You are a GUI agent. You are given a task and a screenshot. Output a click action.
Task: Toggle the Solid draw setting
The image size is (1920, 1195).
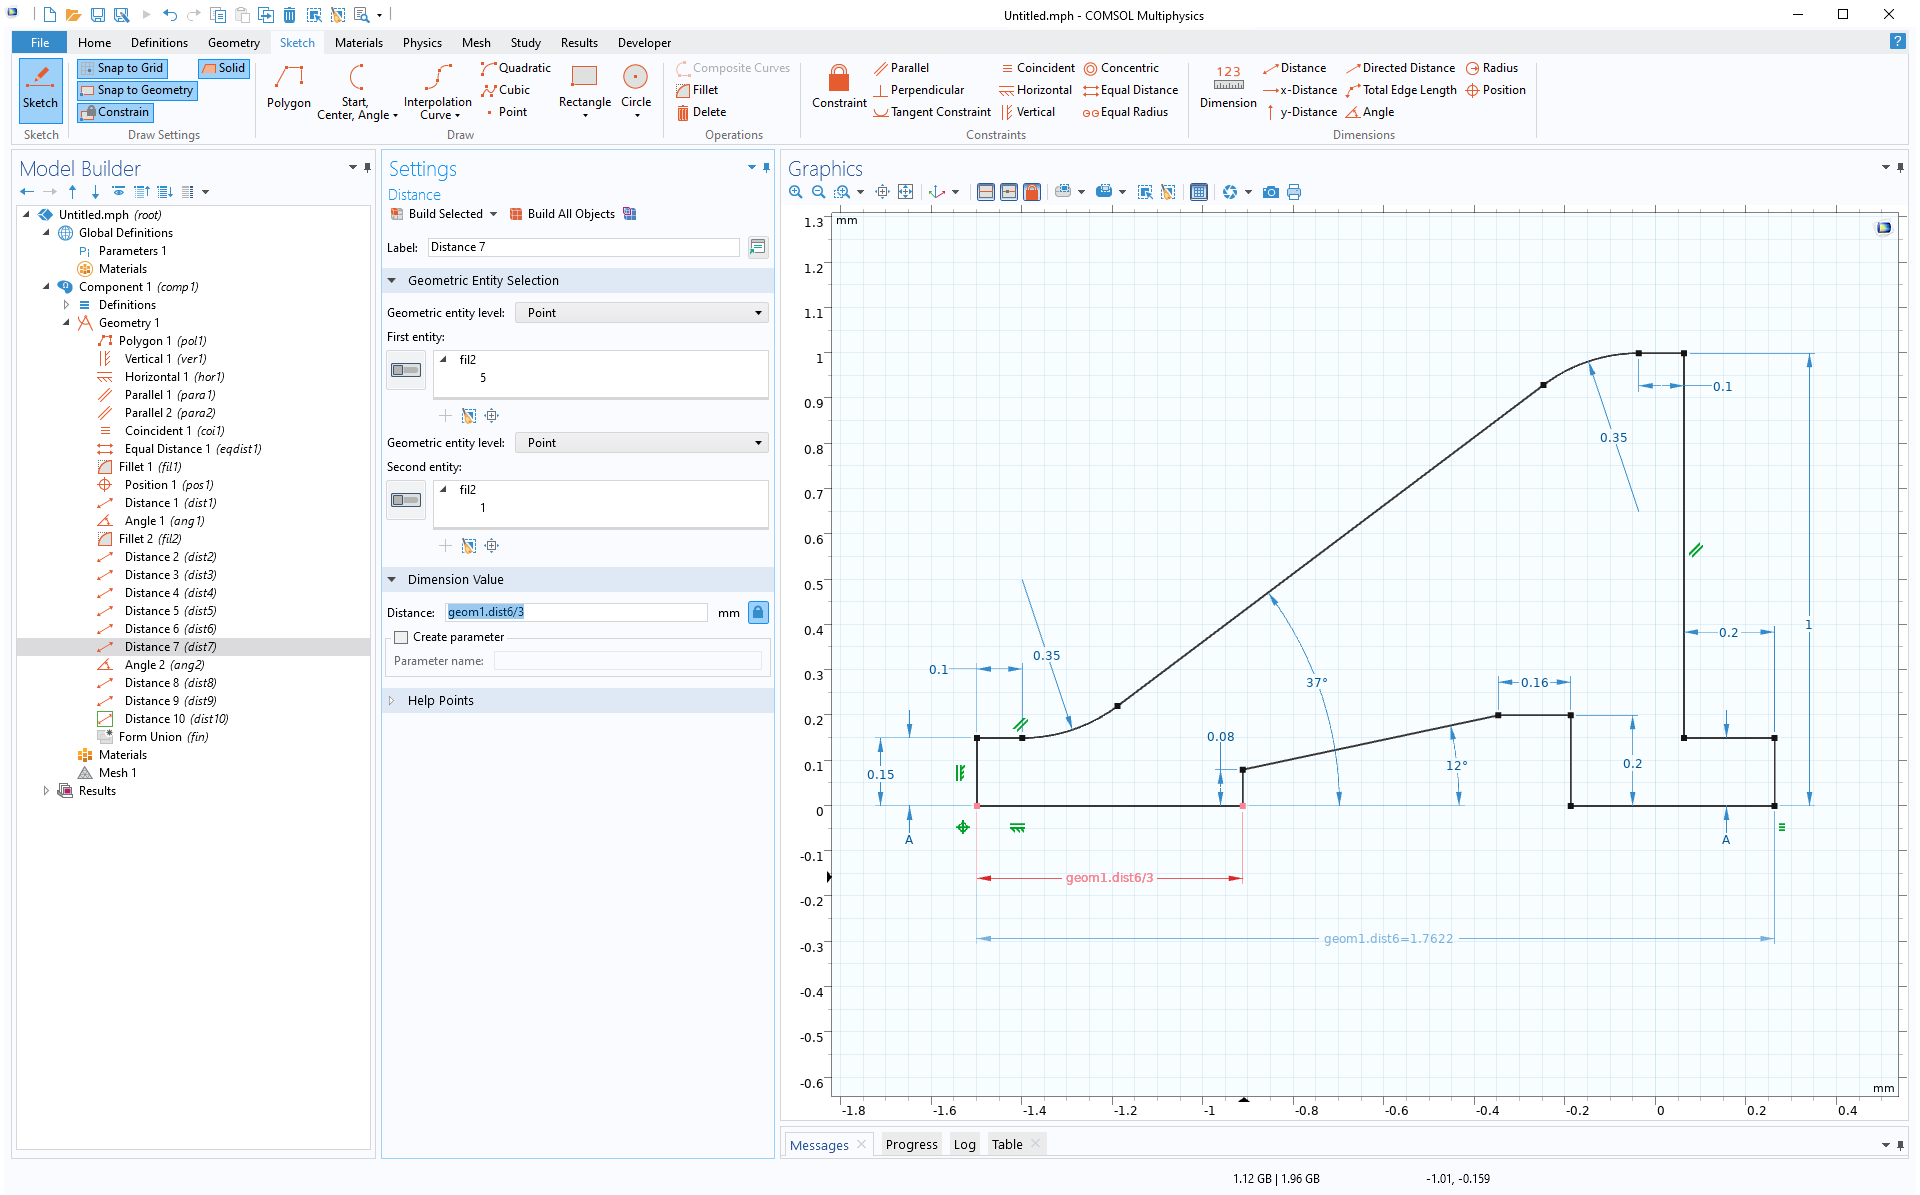[223, 67]
